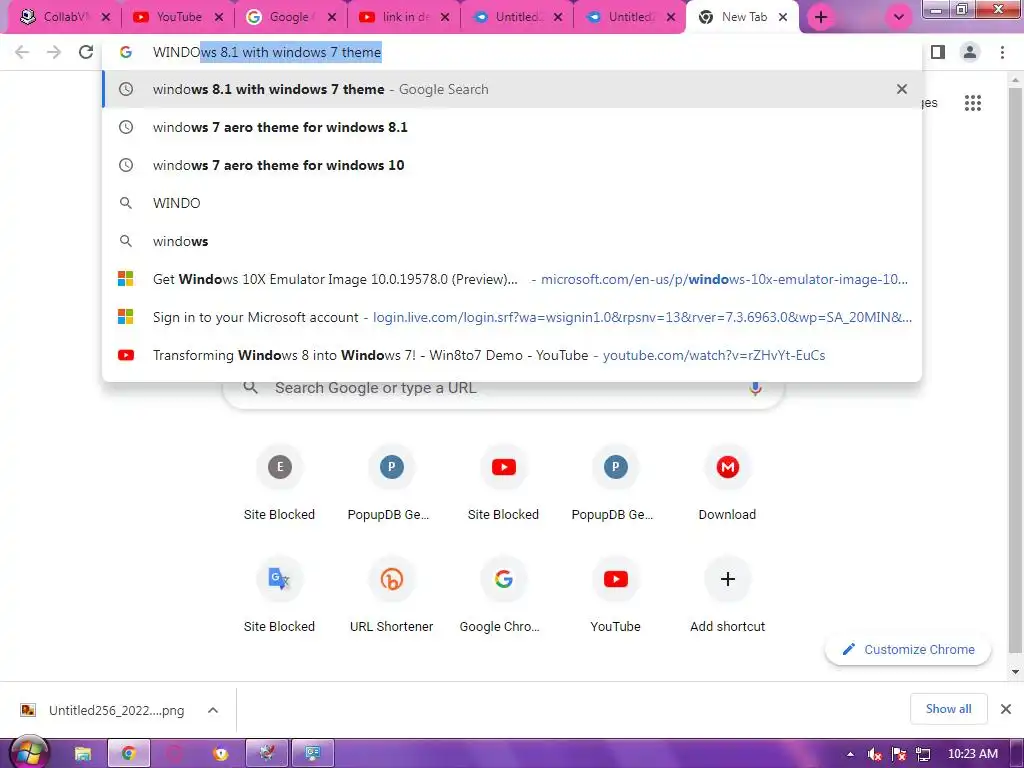Open a new tab with plus button
Viewport: 1024px width, 768px height.
(x=821, y=18)
